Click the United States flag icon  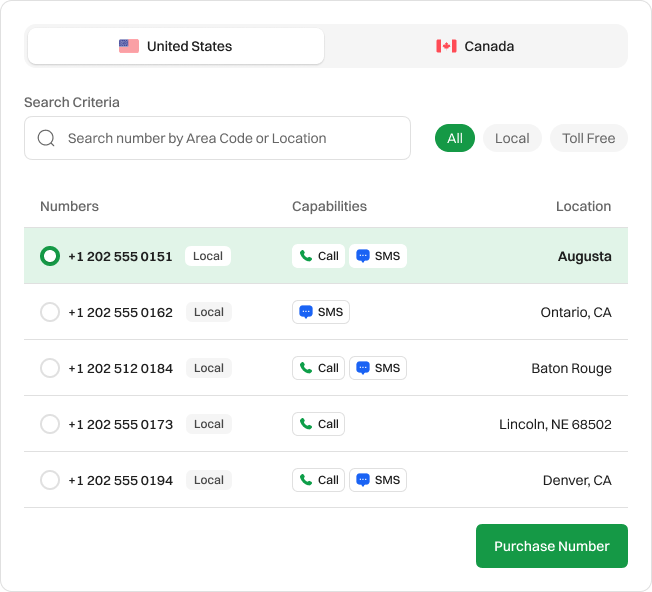[129, 46]
